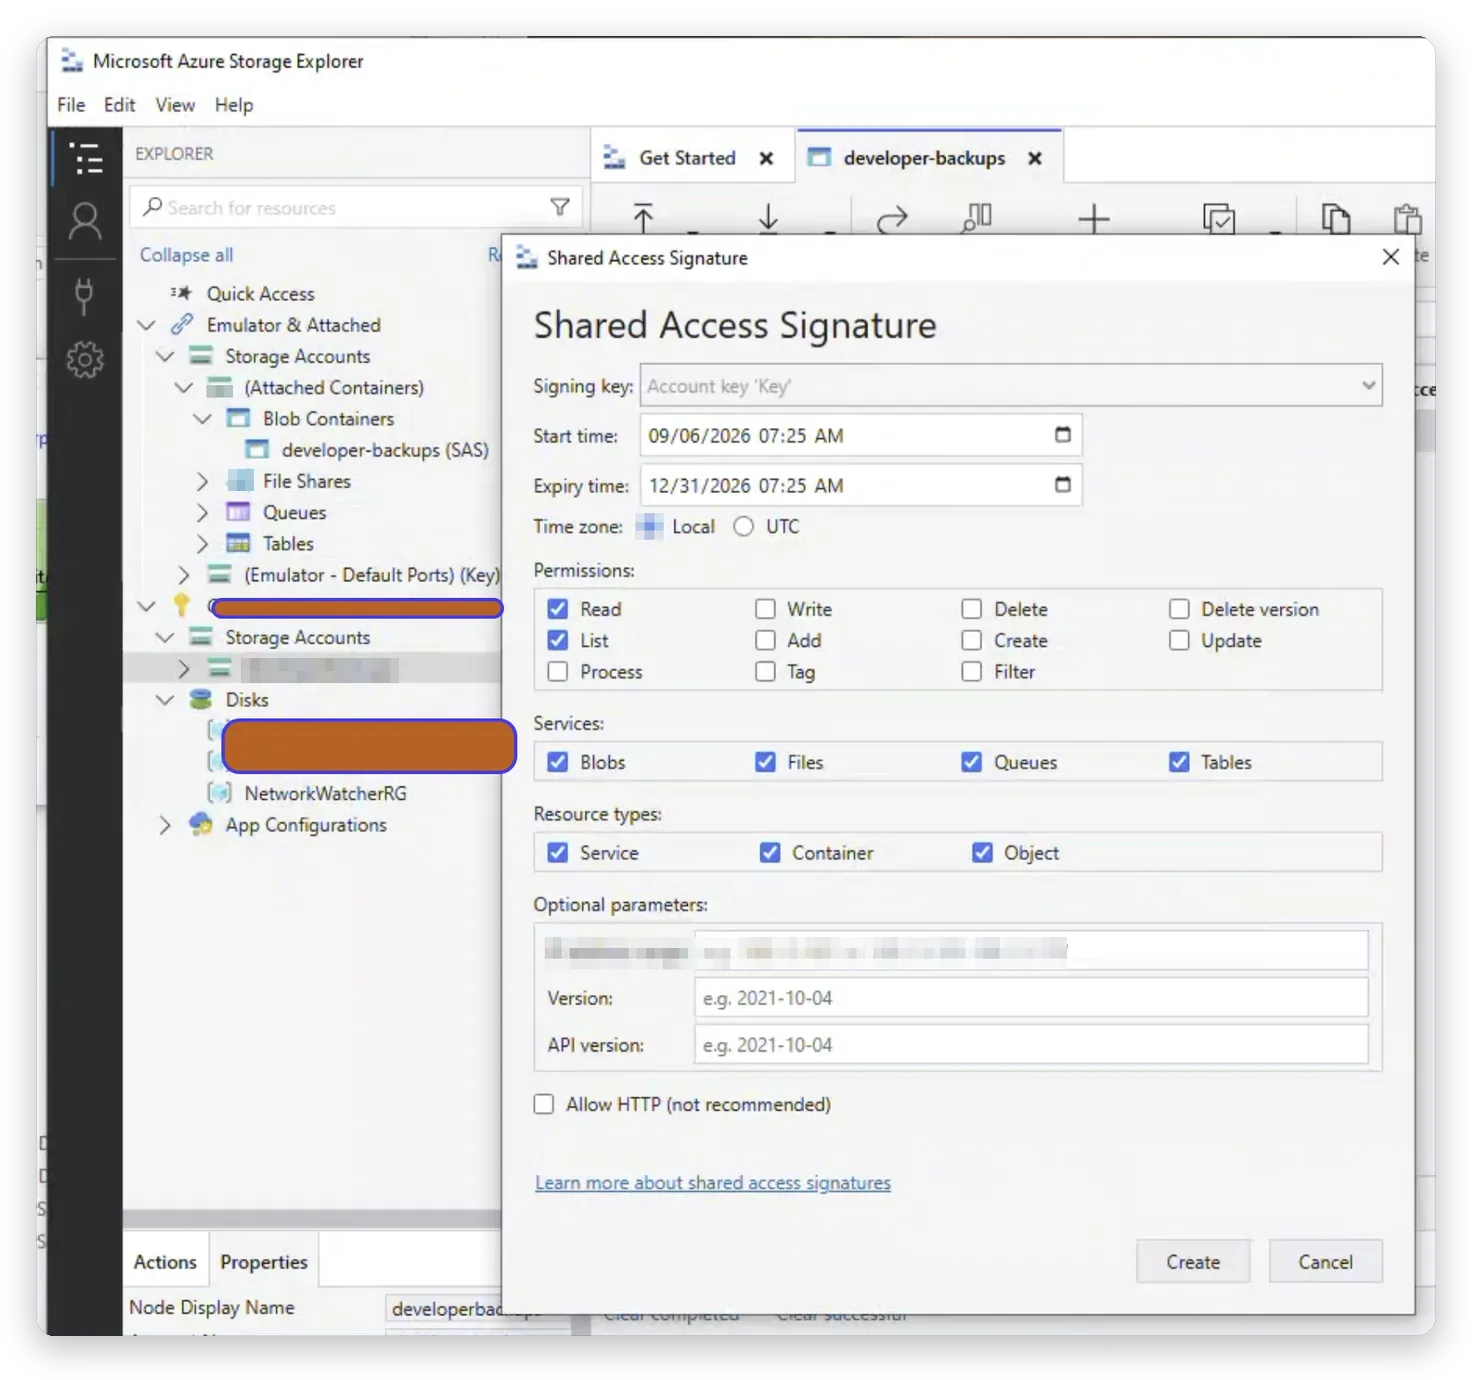Uncheck the Read permission checkbox
1472x1380 pixels.
coord(558,609)
